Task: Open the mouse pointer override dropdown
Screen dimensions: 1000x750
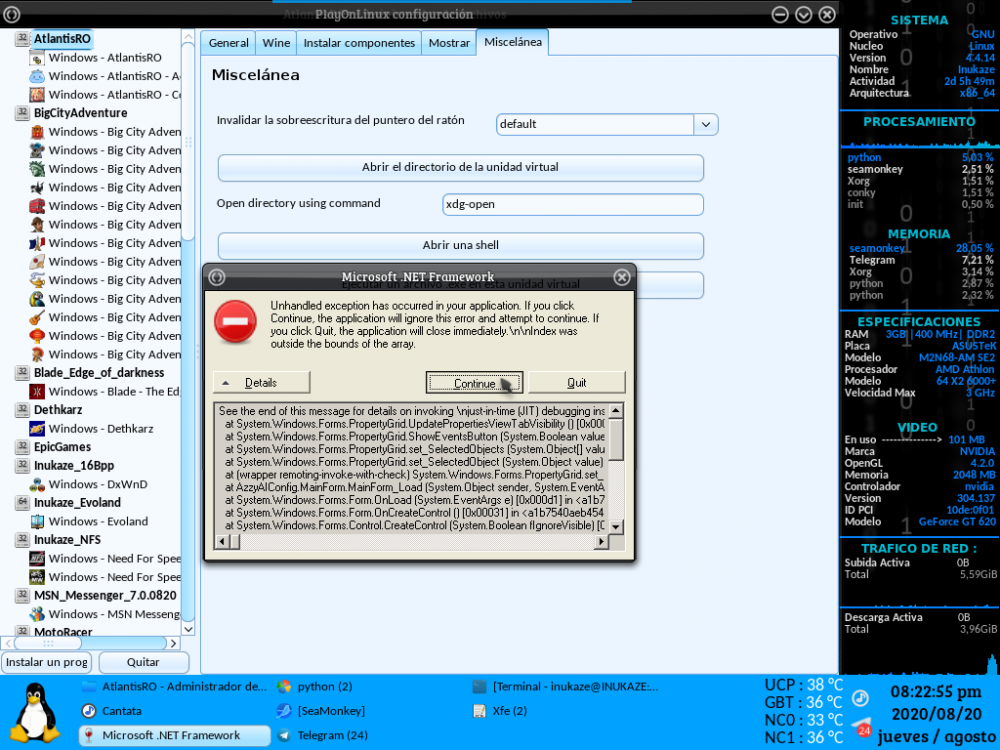Action: coord(707,124)
